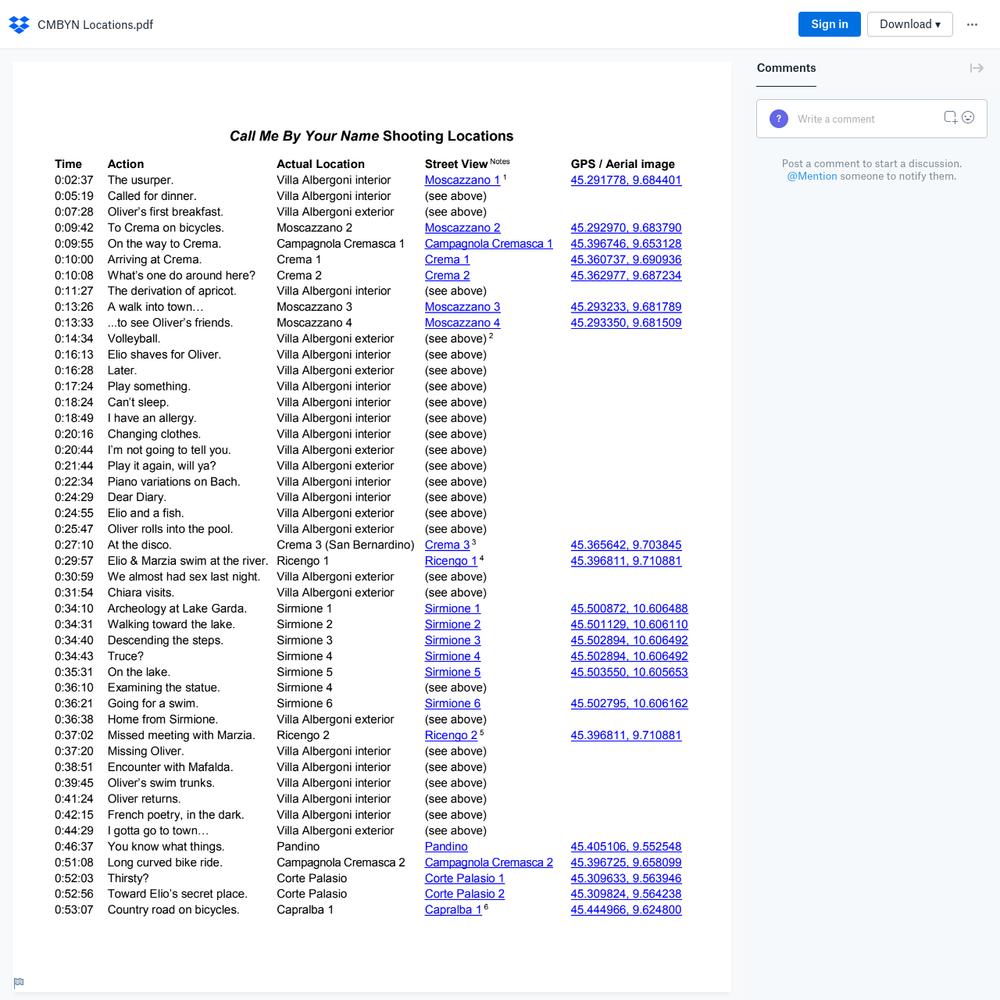Open the Dropbox logo home icon
The image size is (1000, 1000).
(19, 25)
